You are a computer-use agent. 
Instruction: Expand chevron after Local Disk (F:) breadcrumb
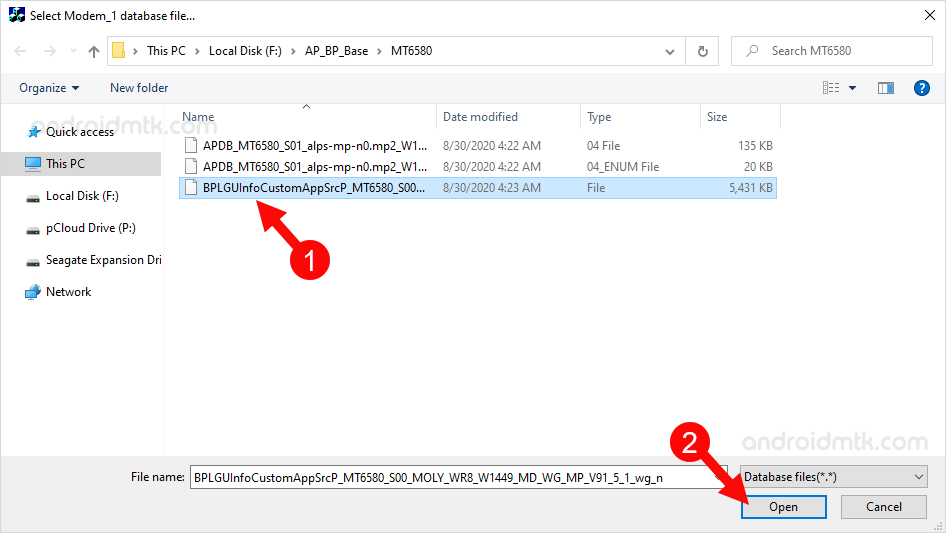(293, 51)
